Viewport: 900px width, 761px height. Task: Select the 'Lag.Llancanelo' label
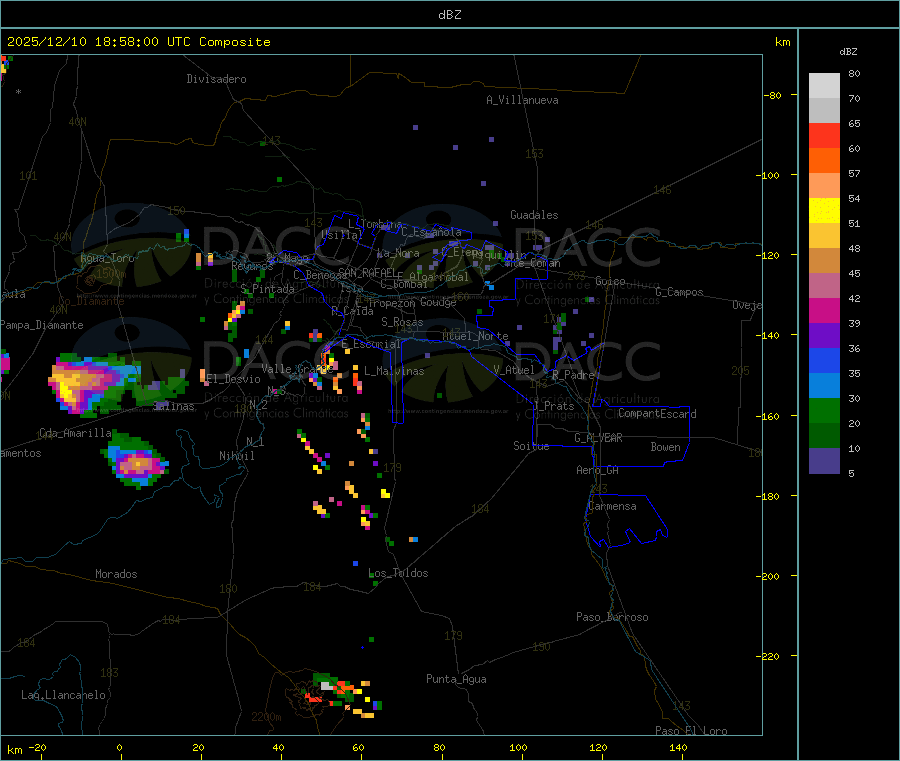click(64, 695)
